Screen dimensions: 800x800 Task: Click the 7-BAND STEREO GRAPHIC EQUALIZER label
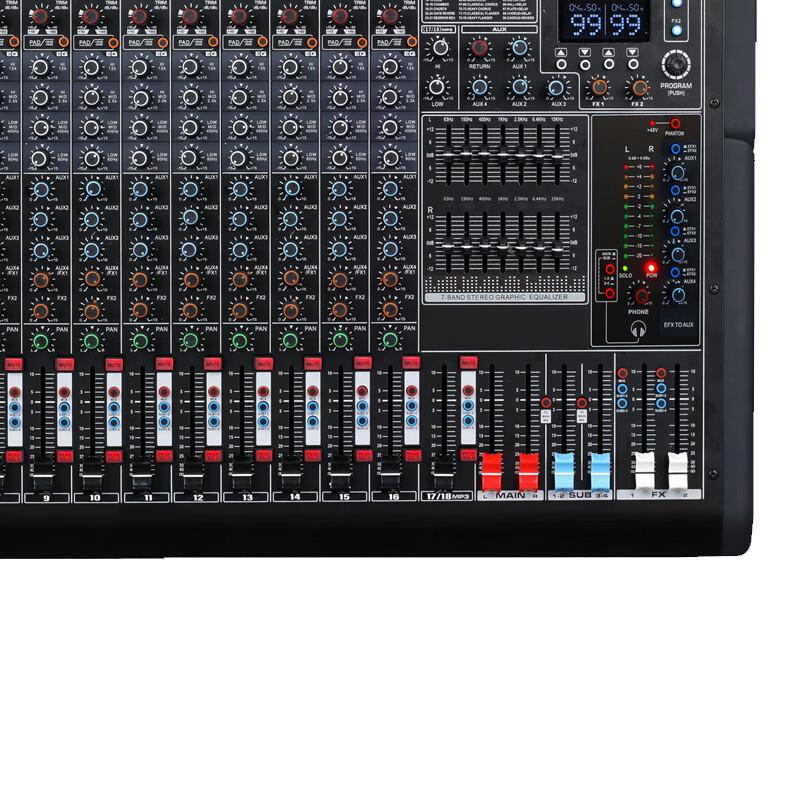[x=504, y=297]
